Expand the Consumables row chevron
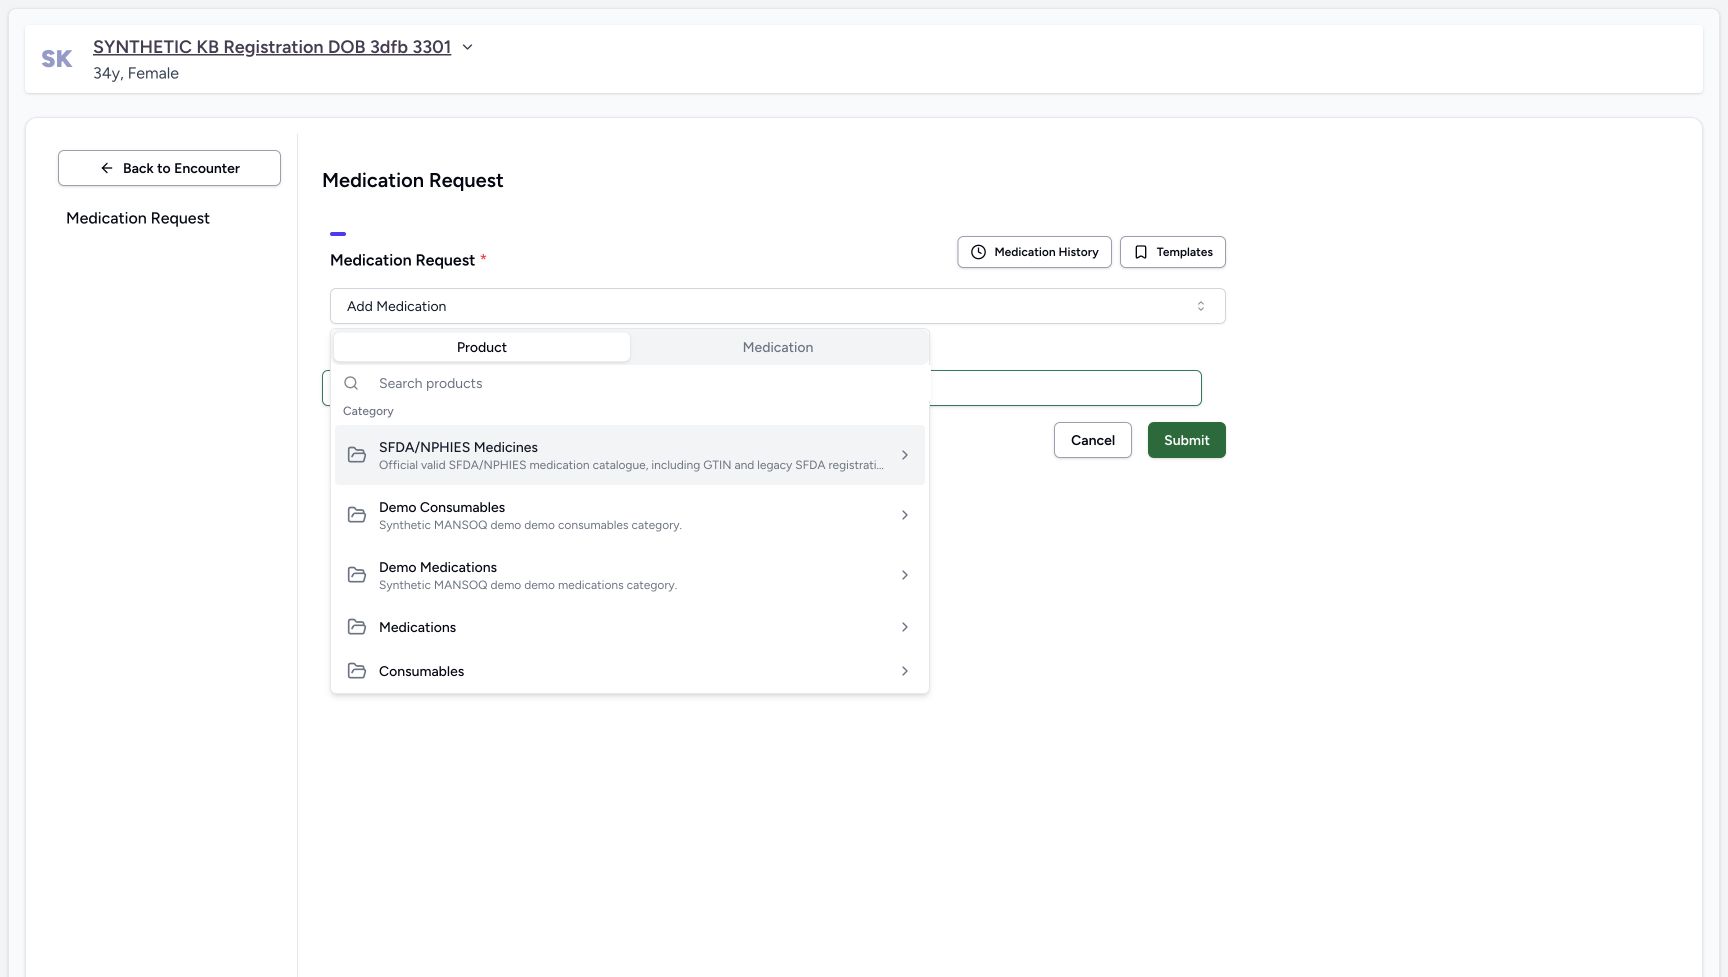 point(905,671)
